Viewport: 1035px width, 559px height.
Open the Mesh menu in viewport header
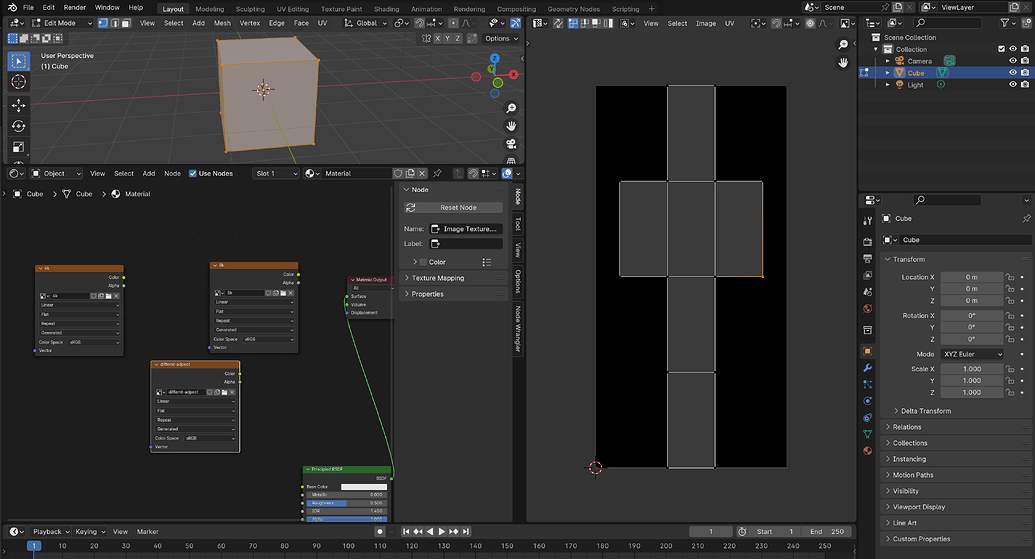click(x=222, y=23)
